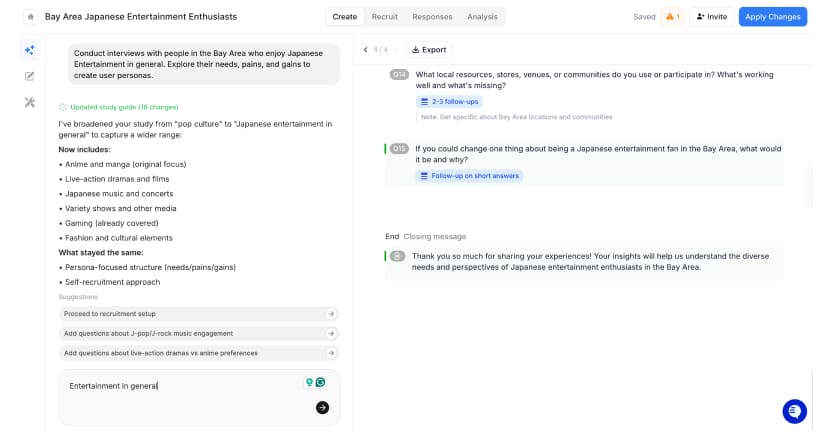
Task: Open the edit pencil sidebar icon
Action: click(x=30, y=76)
